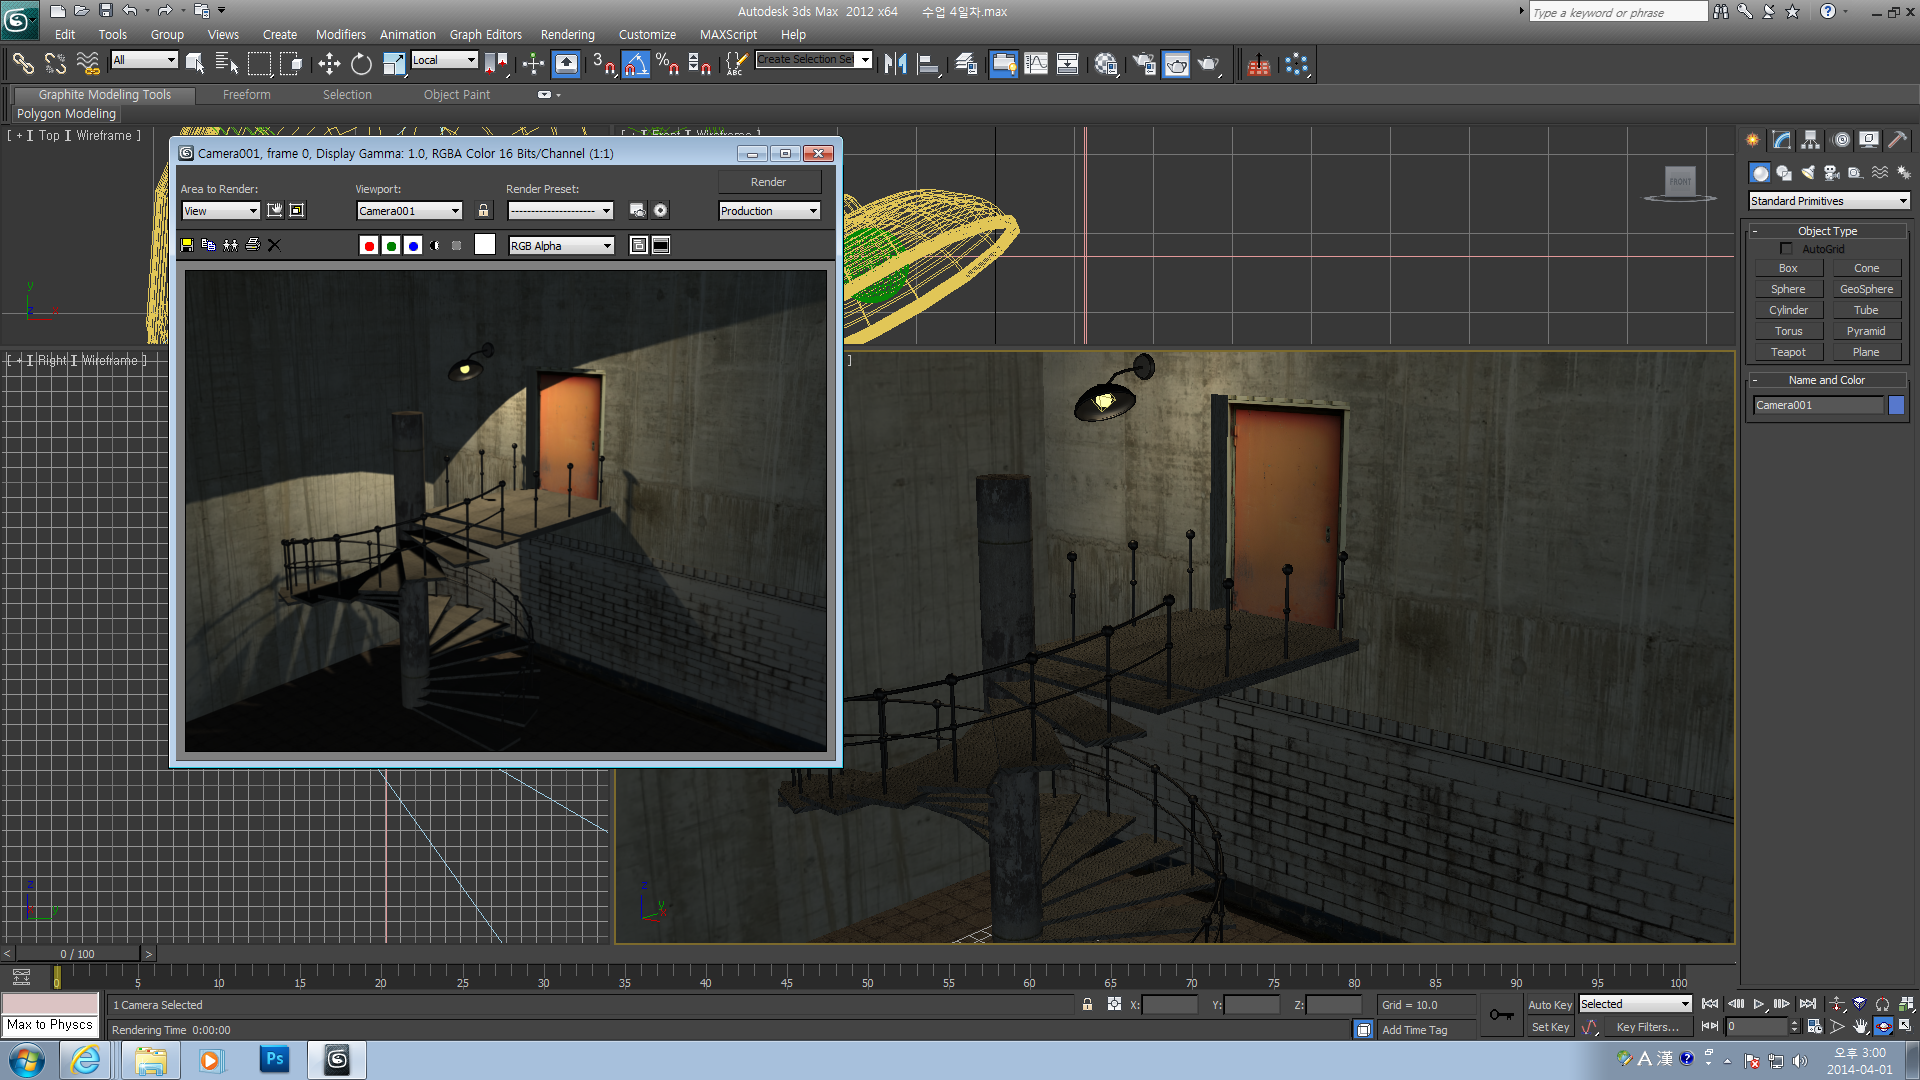Click the Bind to Space Warp icon

(x=88, y=65)
